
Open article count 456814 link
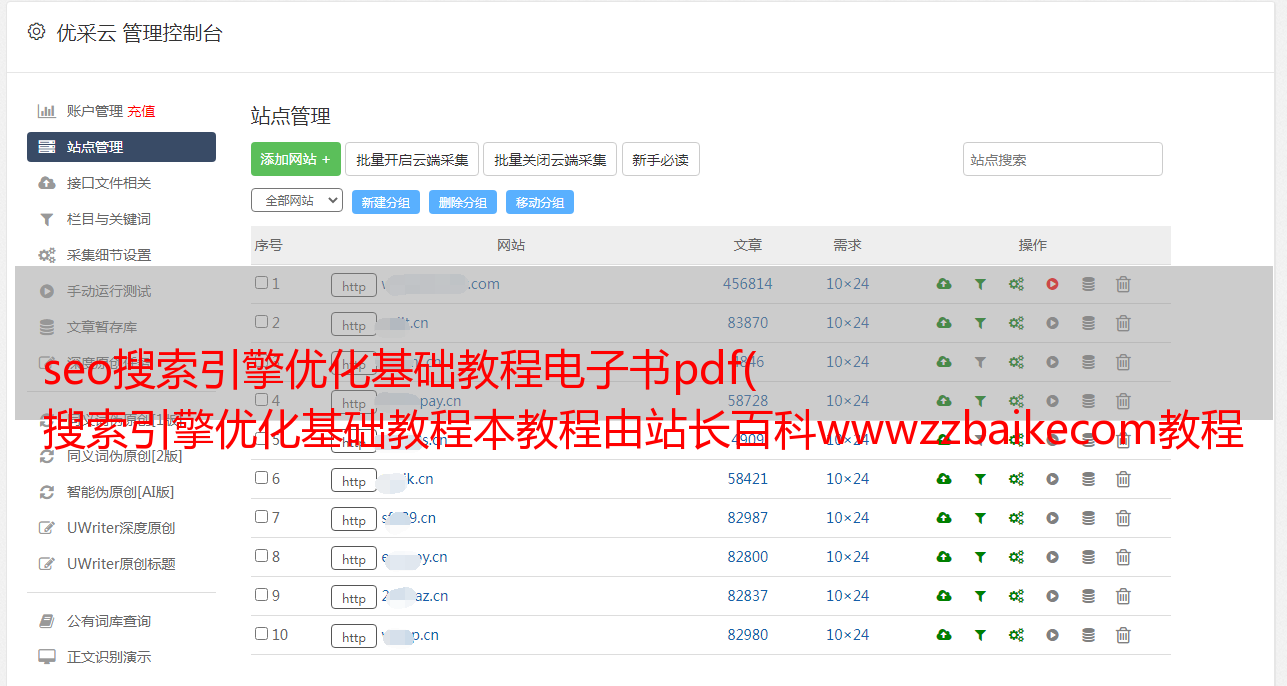(x=748, y=284)
